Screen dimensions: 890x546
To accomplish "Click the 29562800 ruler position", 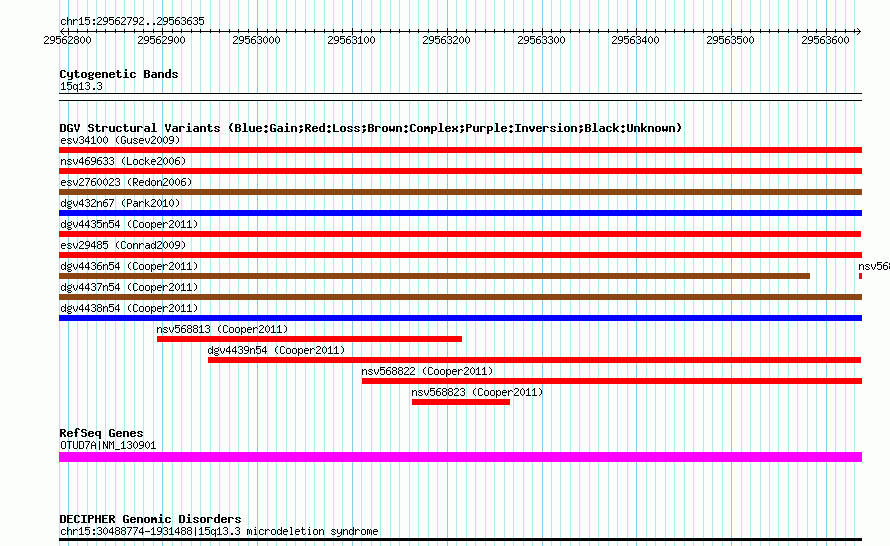I will 67,40.
